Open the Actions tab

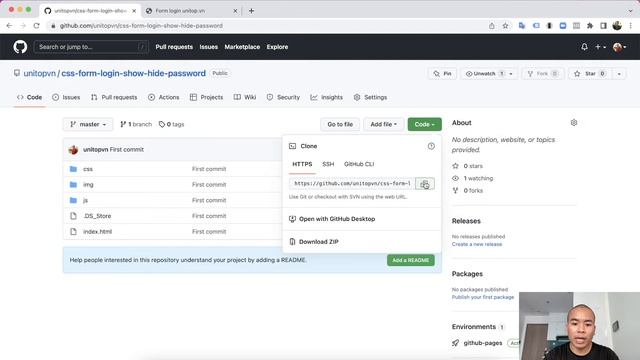[x=164, y=97]
